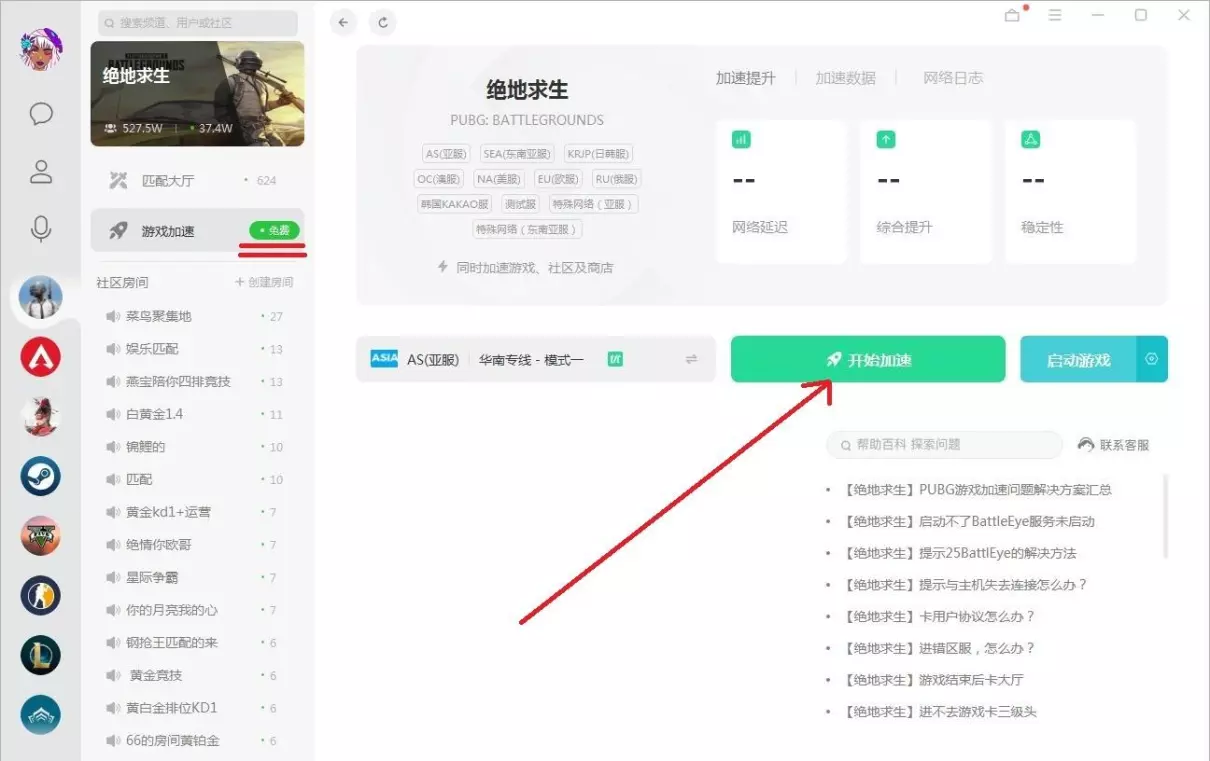Screen dimensions: 1210x761
Task: Select the SEA(东南亚服) server tag
Action: 517,154
